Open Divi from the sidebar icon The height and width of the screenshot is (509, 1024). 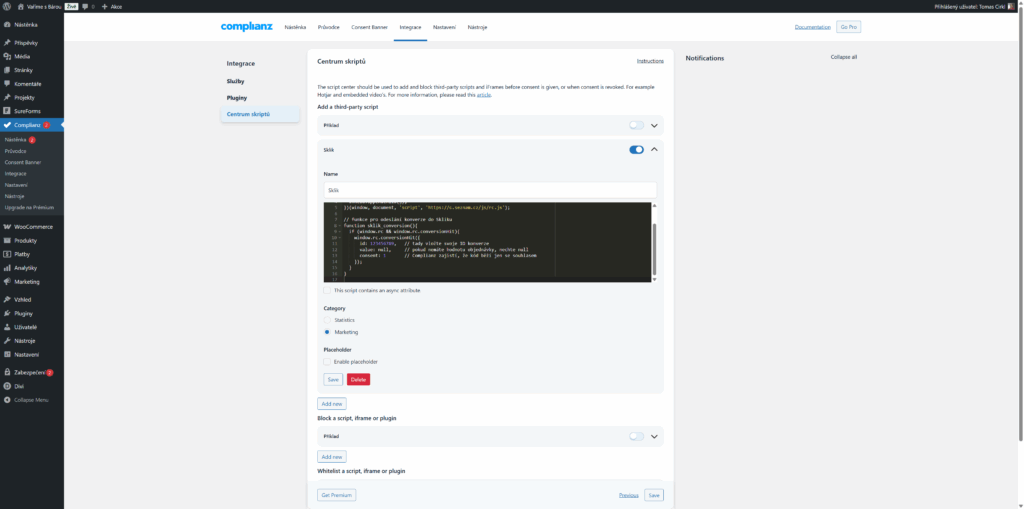click(8, 385)
